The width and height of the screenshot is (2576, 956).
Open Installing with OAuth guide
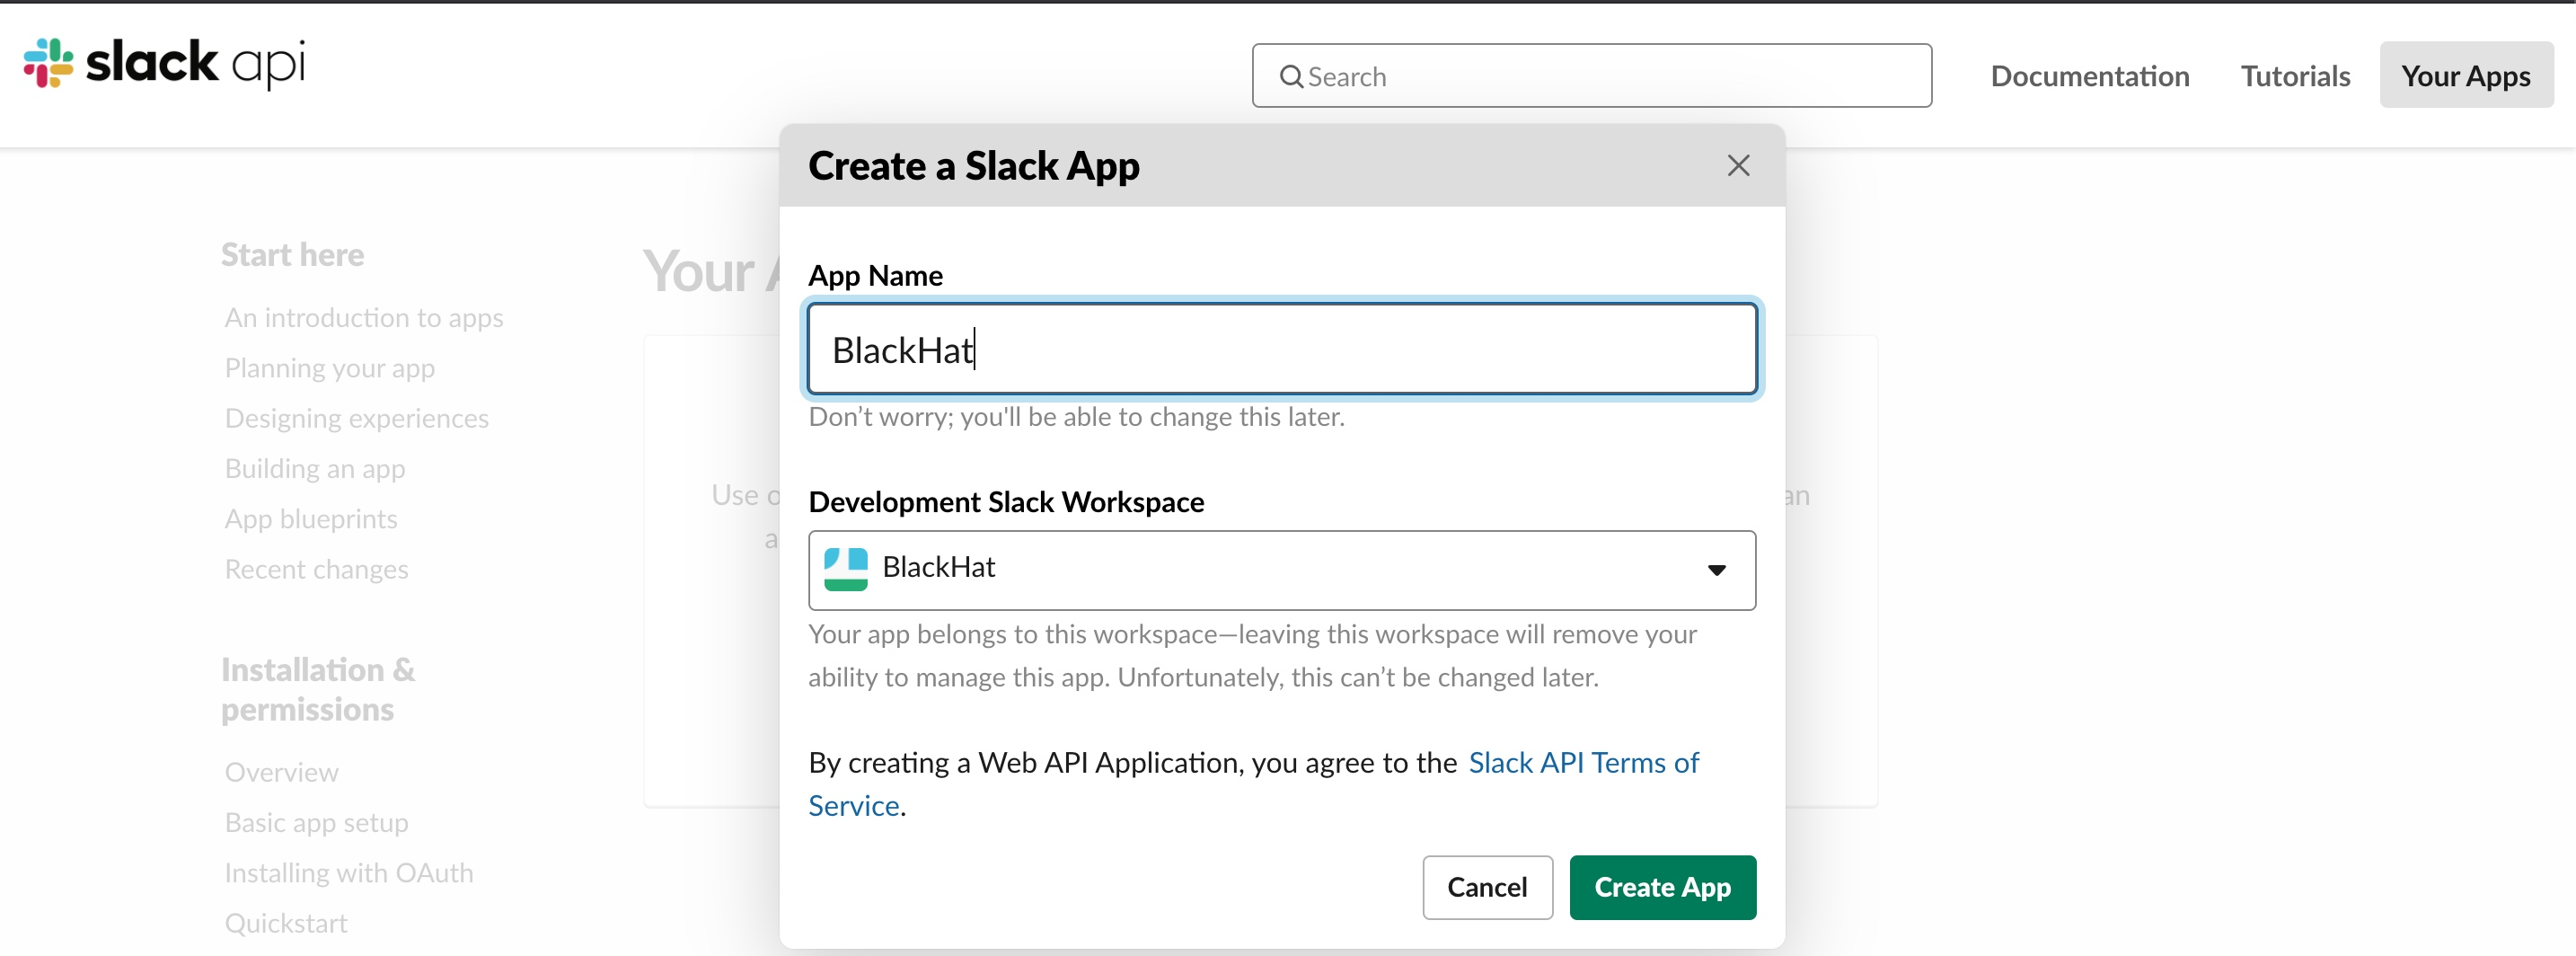[349, 873]
